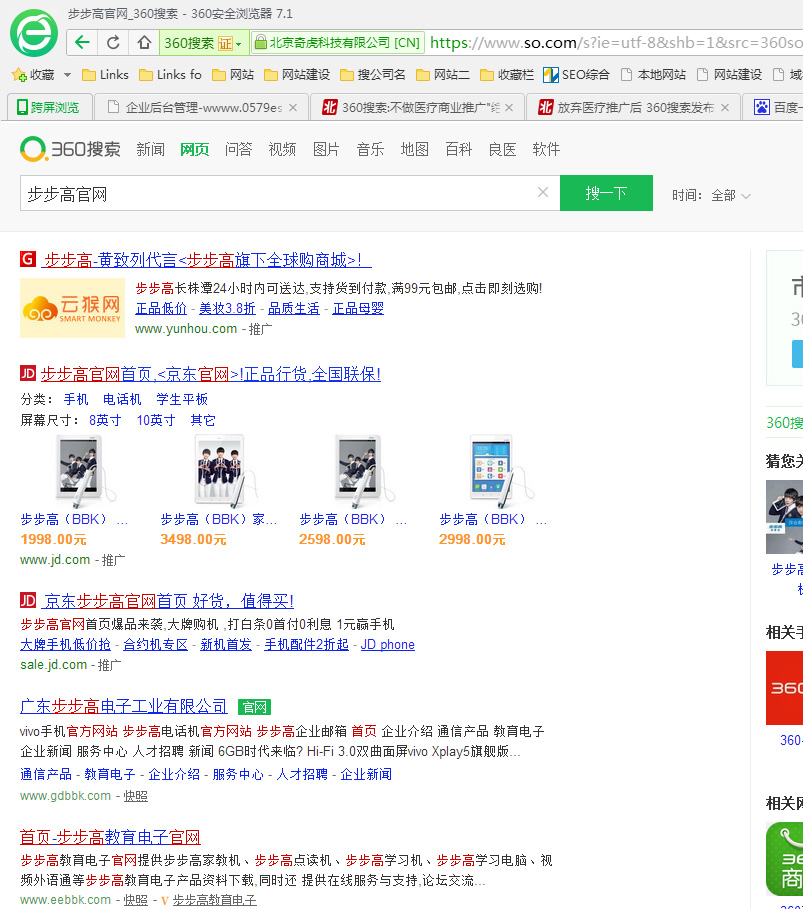The height and width of the screenshot is (909, 803).
Task: Open 广东步步高电子工业有限公司 result link
Action: coord(123,706)
